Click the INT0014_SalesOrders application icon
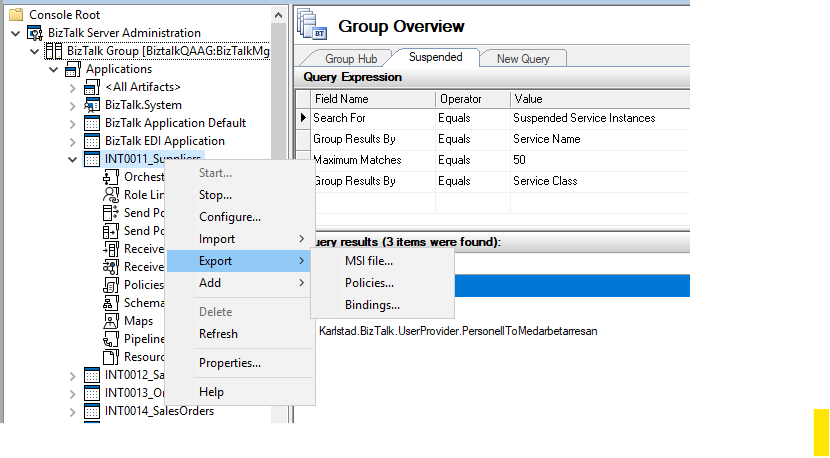Screen dimensions: 830x458 coord(92,411)
